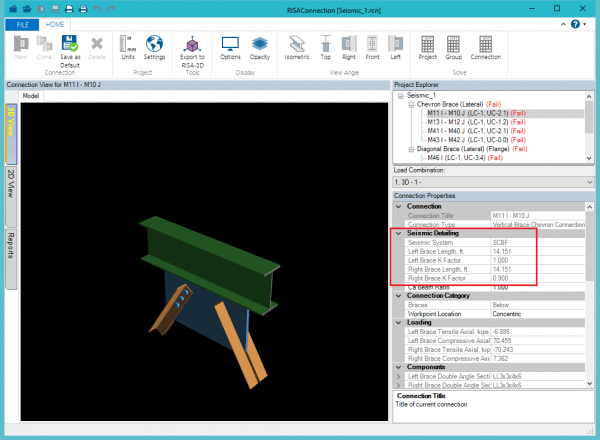Switch to Right view angle

[x=349, y=47]
